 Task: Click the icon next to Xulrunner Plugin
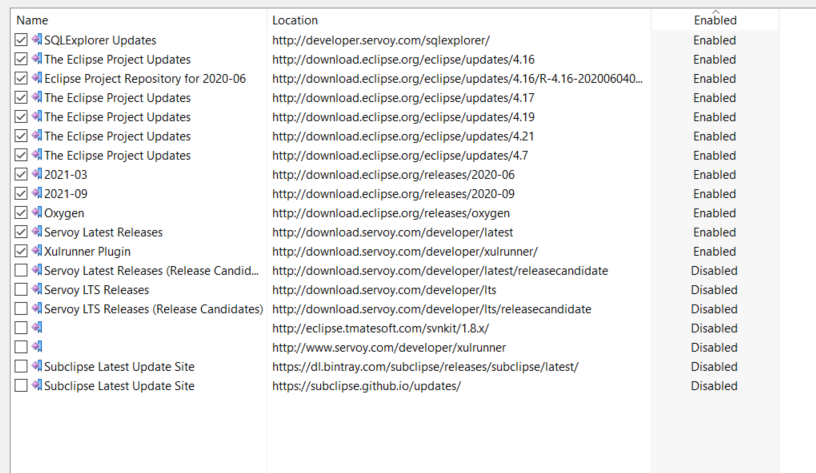pyautogui.click(x=36, y=251)
